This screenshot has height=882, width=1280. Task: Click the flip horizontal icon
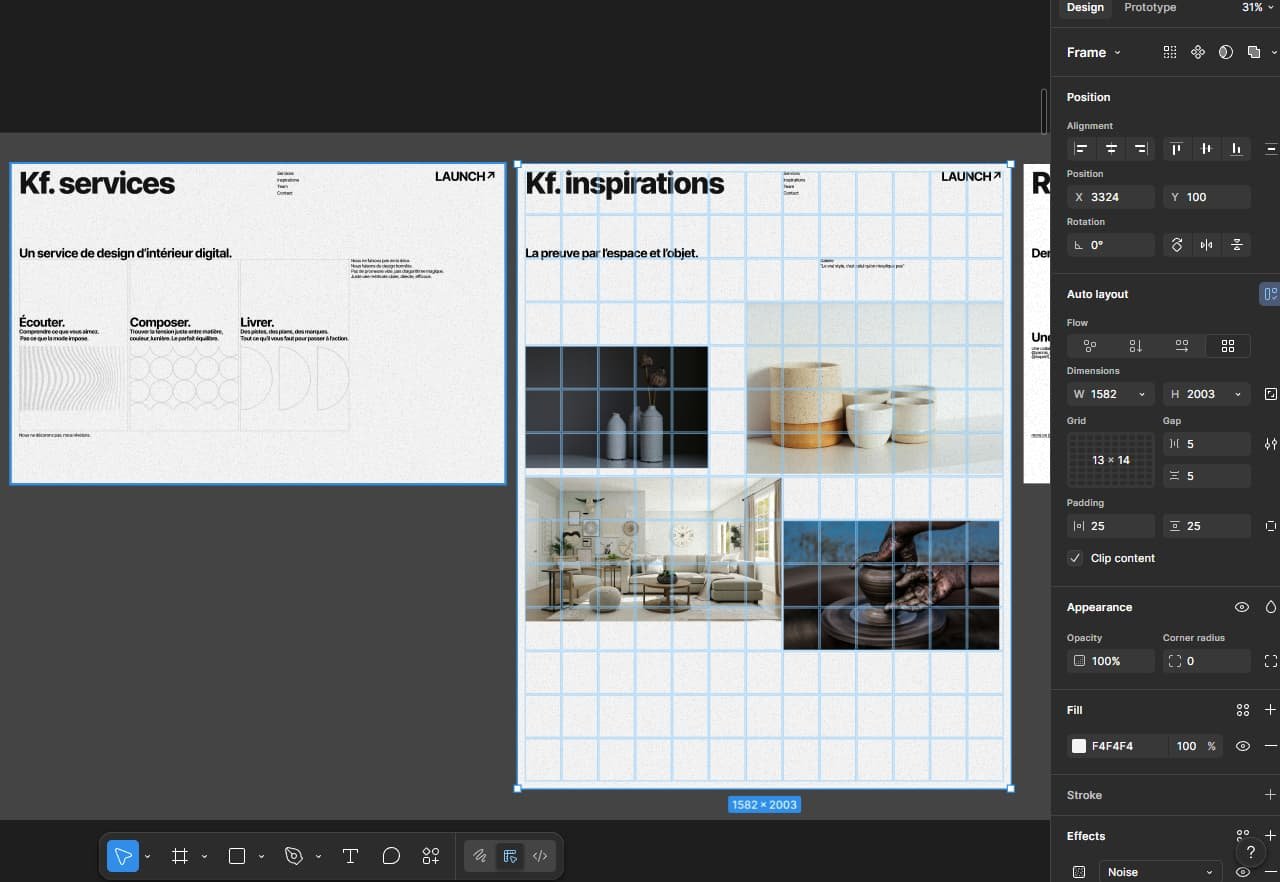[x=1207, y=245]
